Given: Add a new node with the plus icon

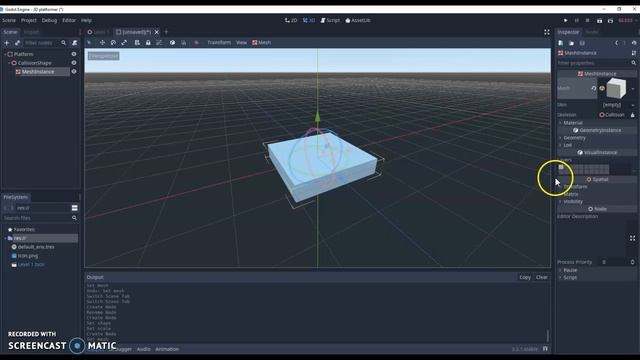Looking at the screenshot, I should 7,43.
